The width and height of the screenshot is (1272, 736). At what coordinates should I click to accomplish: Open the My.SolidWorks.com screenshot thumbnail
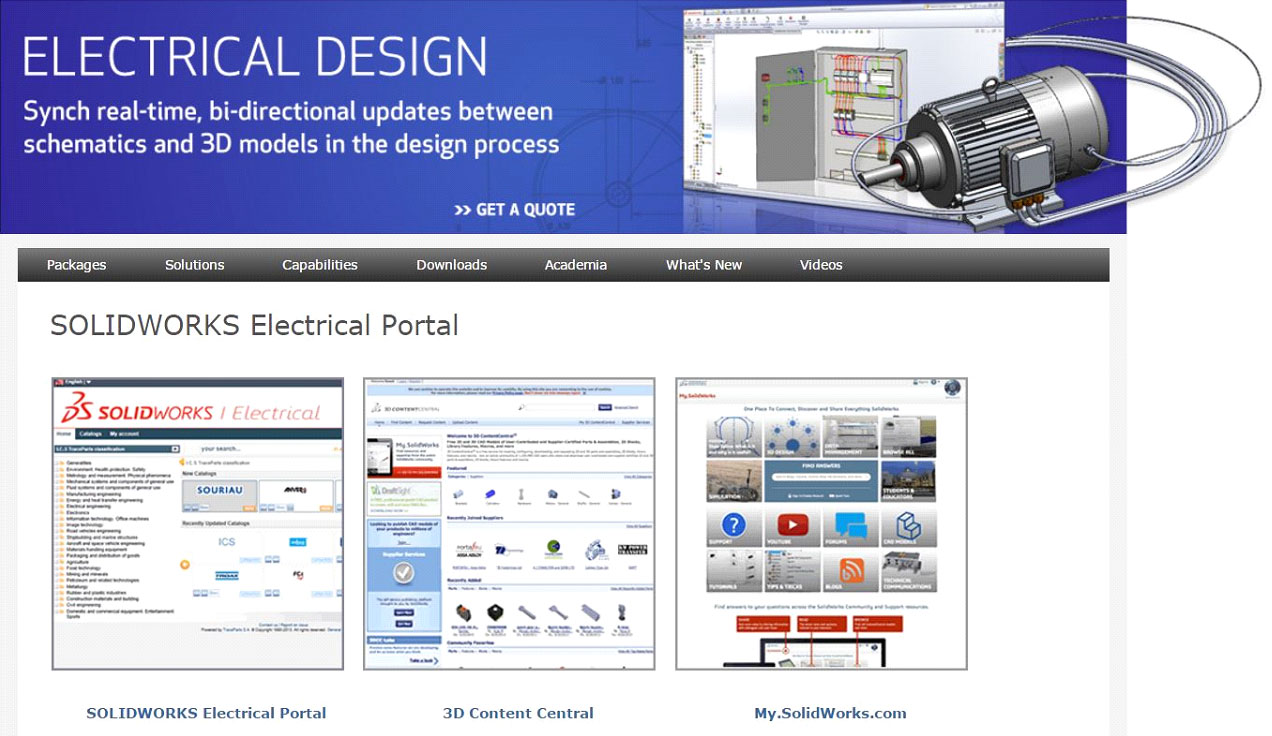coord(821,523)
